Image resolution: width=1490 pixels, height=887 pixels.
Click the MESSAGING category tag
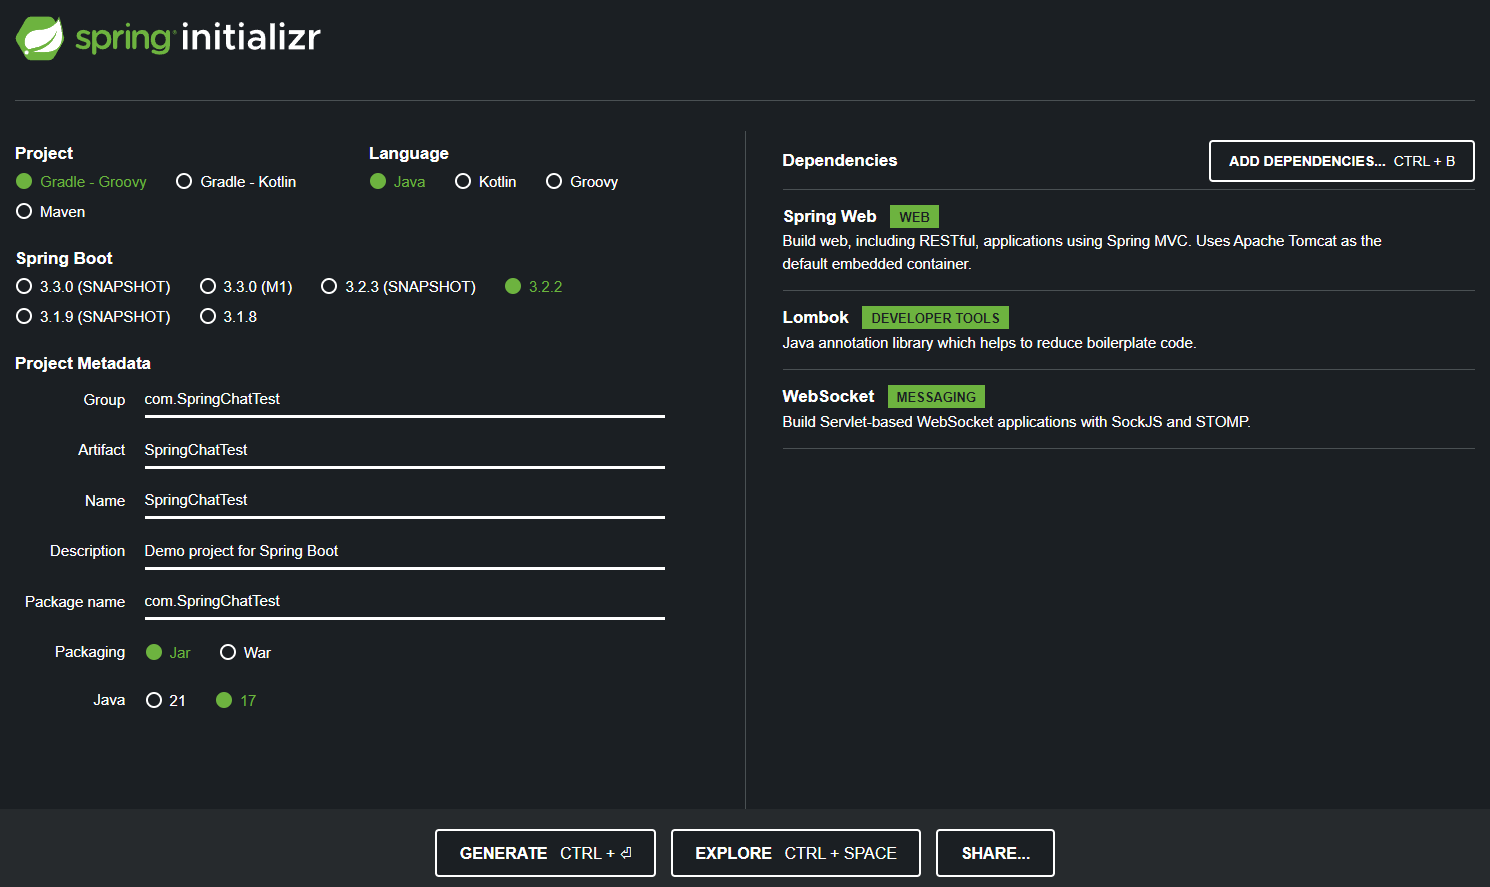(x=936, y=397)
